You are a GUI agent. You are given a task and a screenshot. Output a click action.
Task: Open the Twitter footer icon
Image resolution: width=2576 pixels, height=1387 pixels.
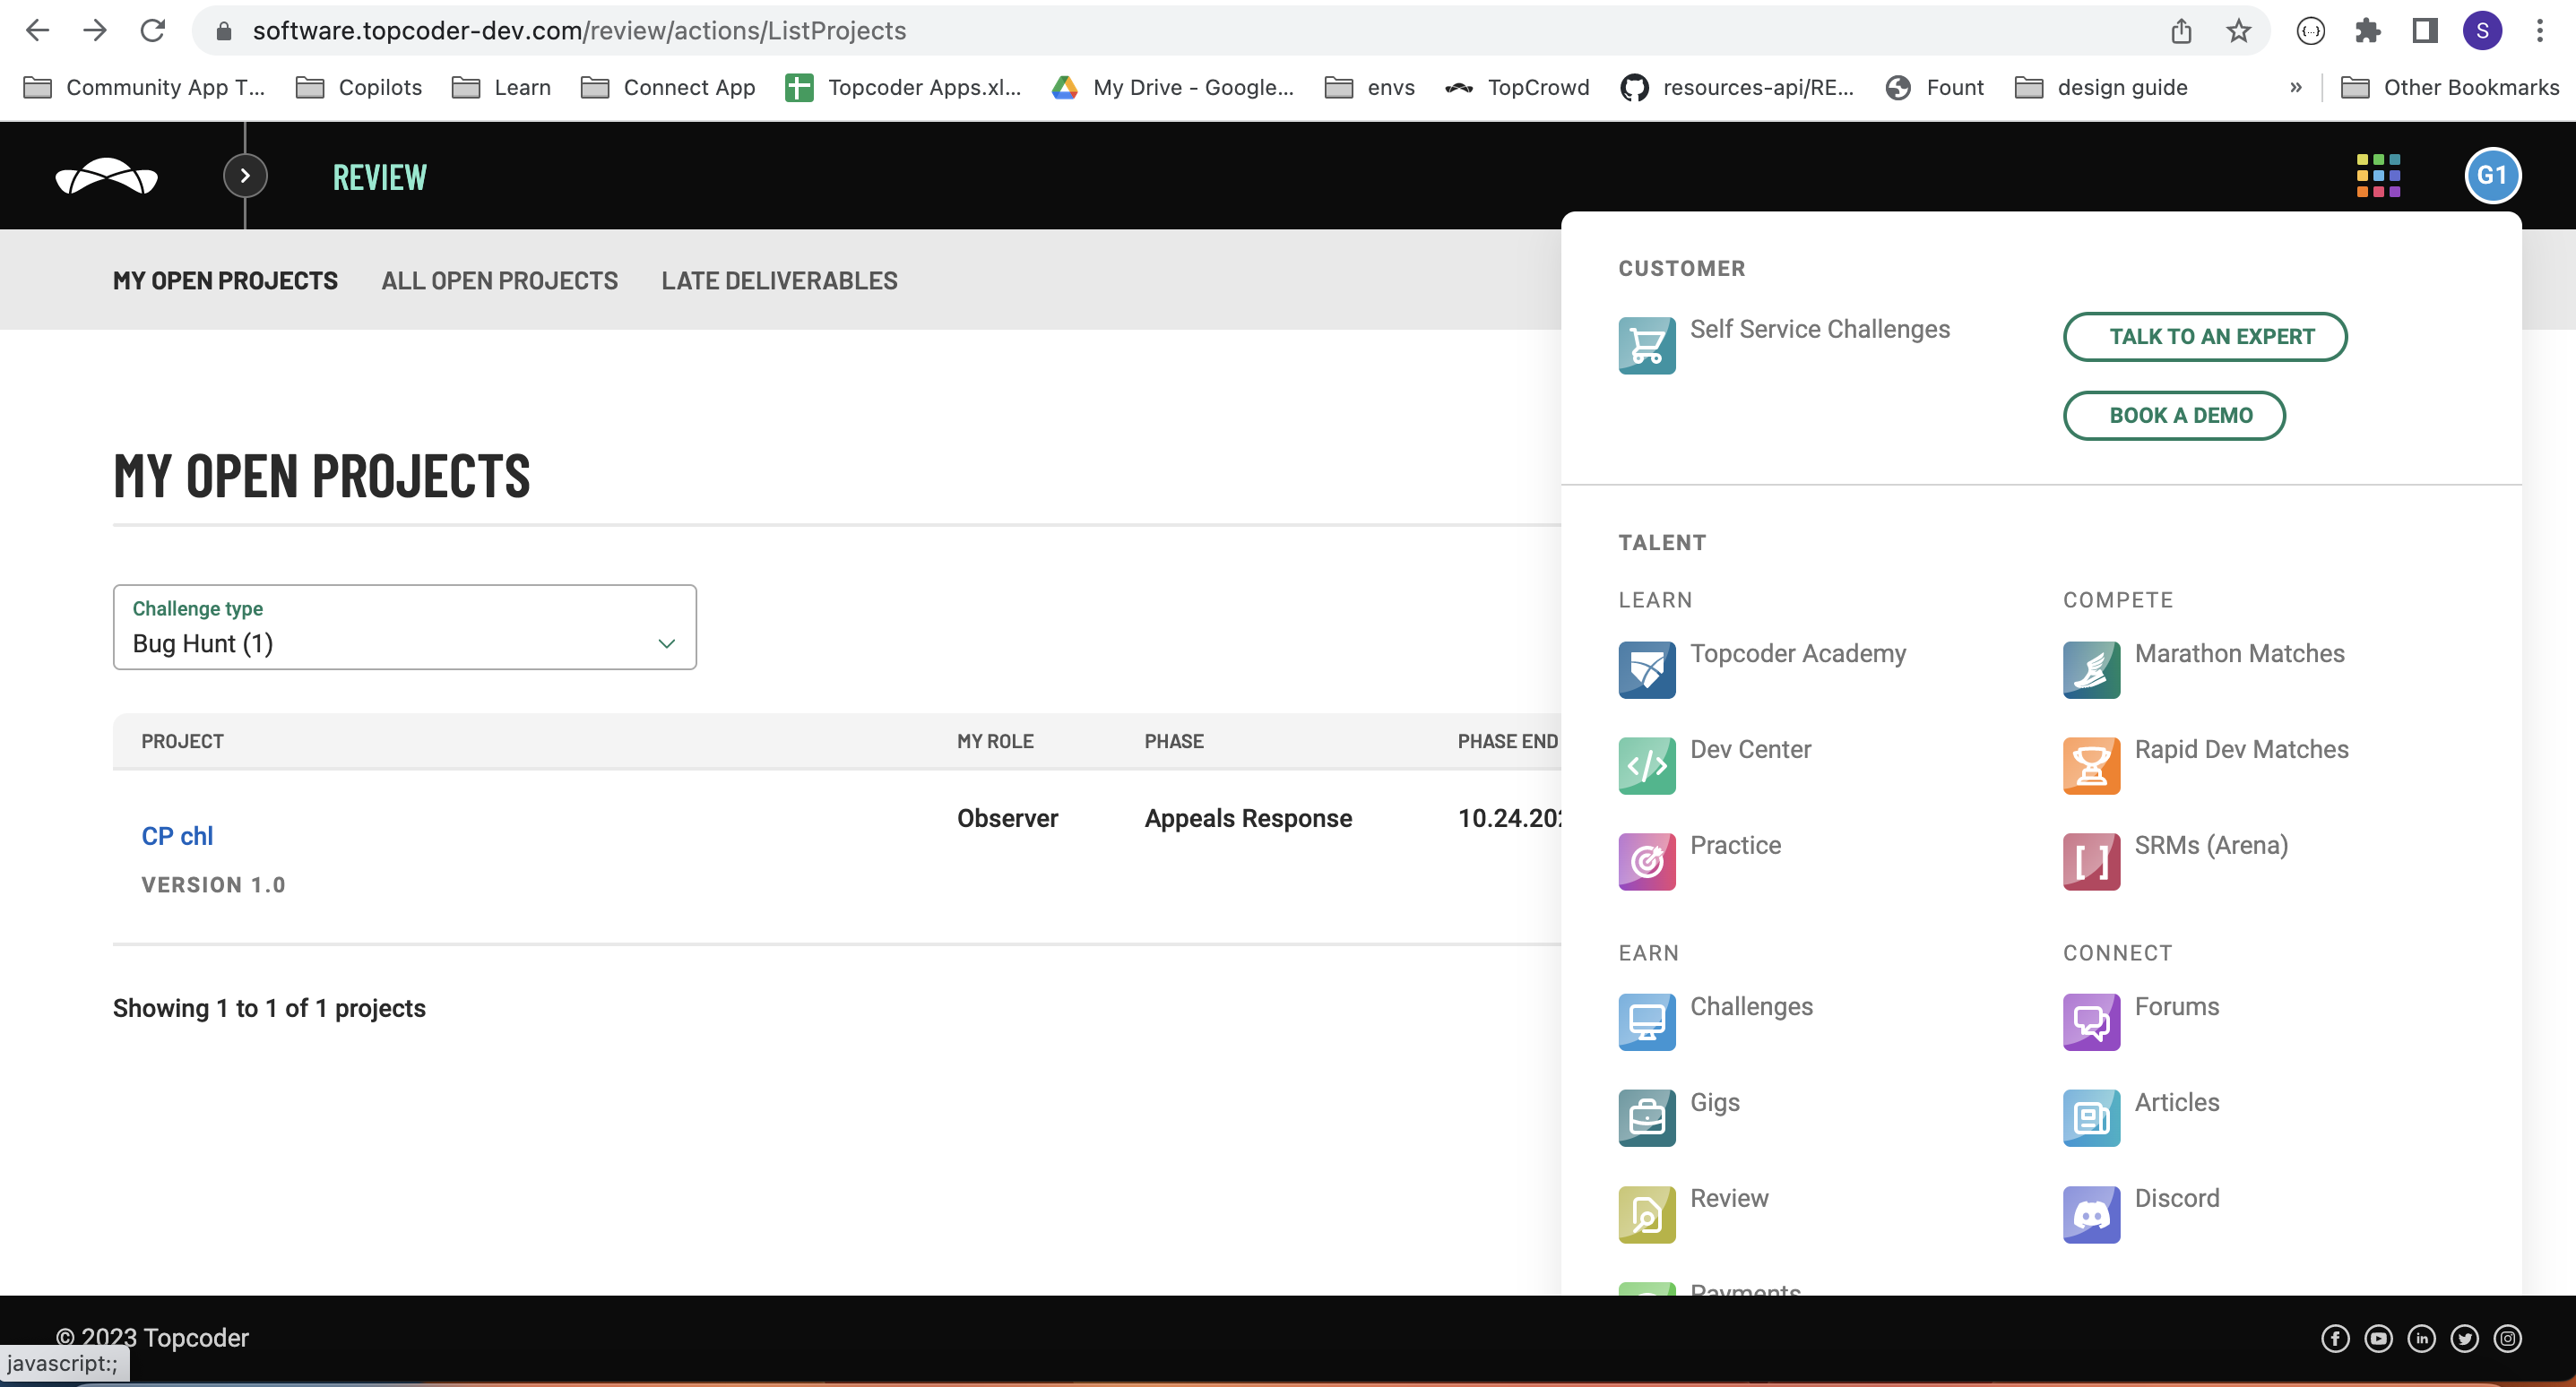click(2464, 1338)
